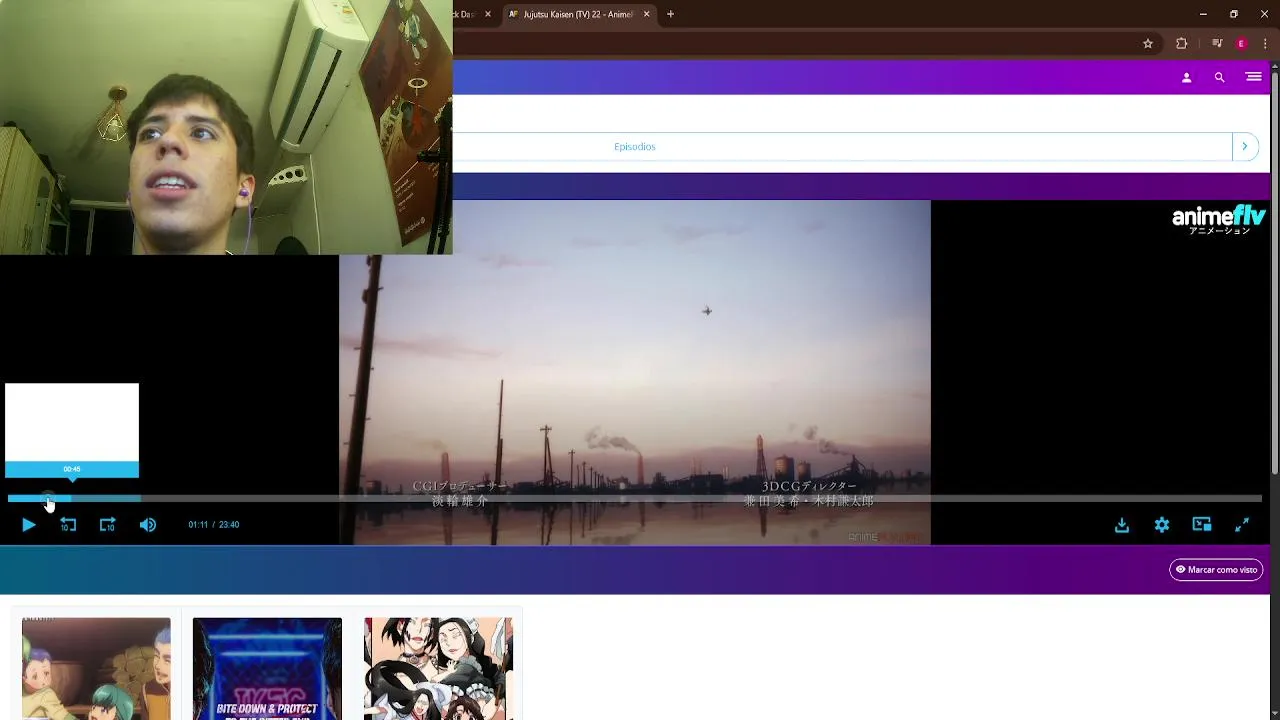The height and width of the screenshot is (720, 1280).
Task: Play the Jujutsu Kaisen episode video
Action: point(28,525)
